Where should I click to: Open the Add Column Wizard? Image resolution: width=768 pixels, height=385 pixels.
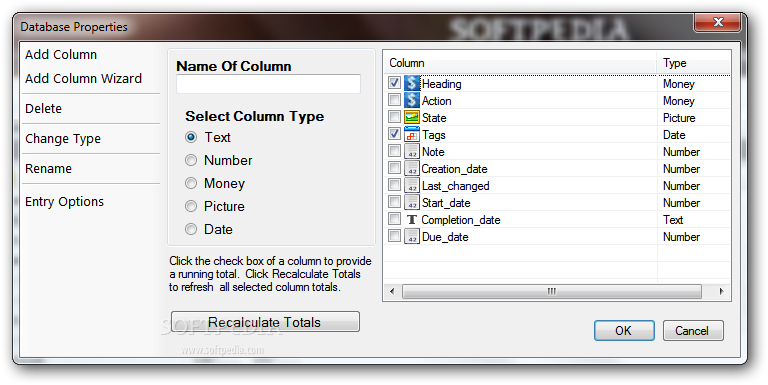point(84,78)
